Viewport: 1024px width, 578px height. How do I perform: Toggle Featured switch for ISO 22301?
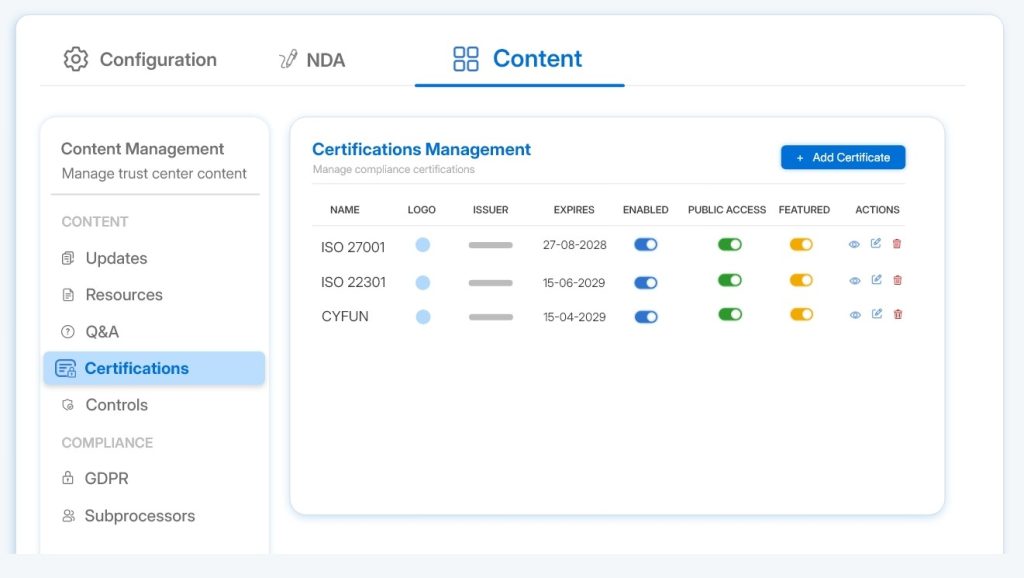[x=801, y=280]
